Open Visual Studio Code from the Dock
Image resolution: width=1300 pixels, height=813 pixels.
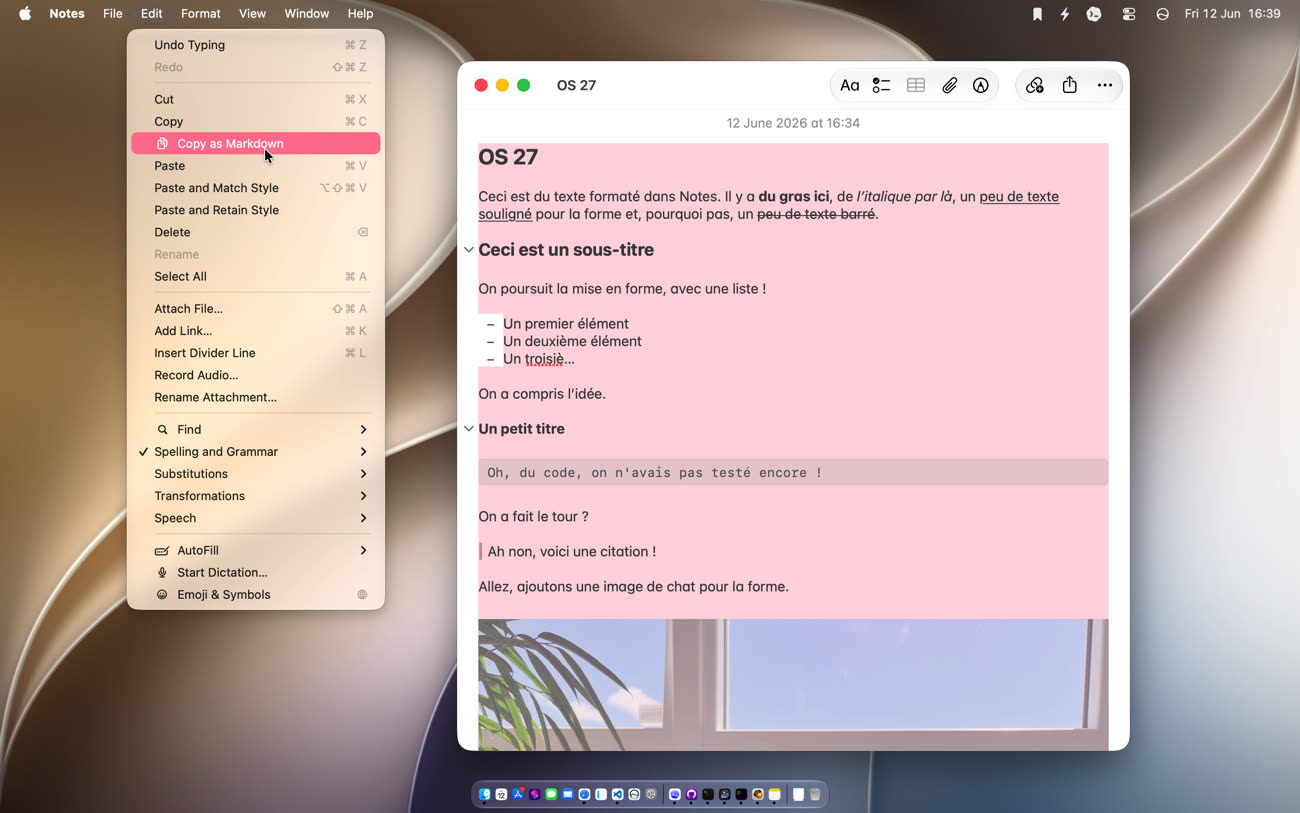coord(617,794)
